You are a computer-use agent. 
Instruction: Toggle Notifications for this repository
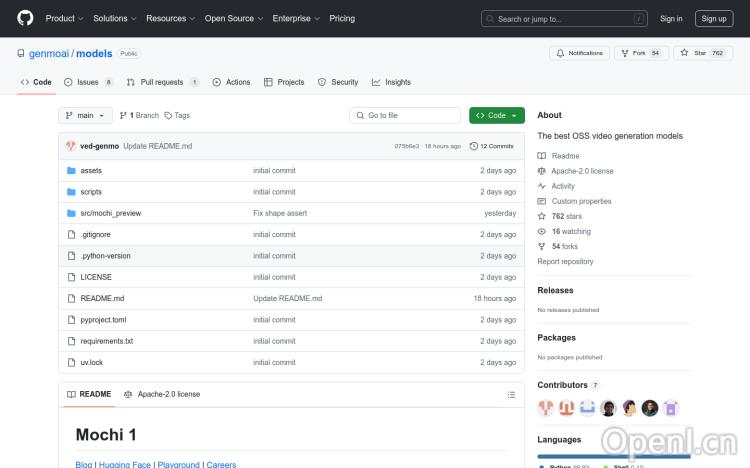click(x=578, y=53)
